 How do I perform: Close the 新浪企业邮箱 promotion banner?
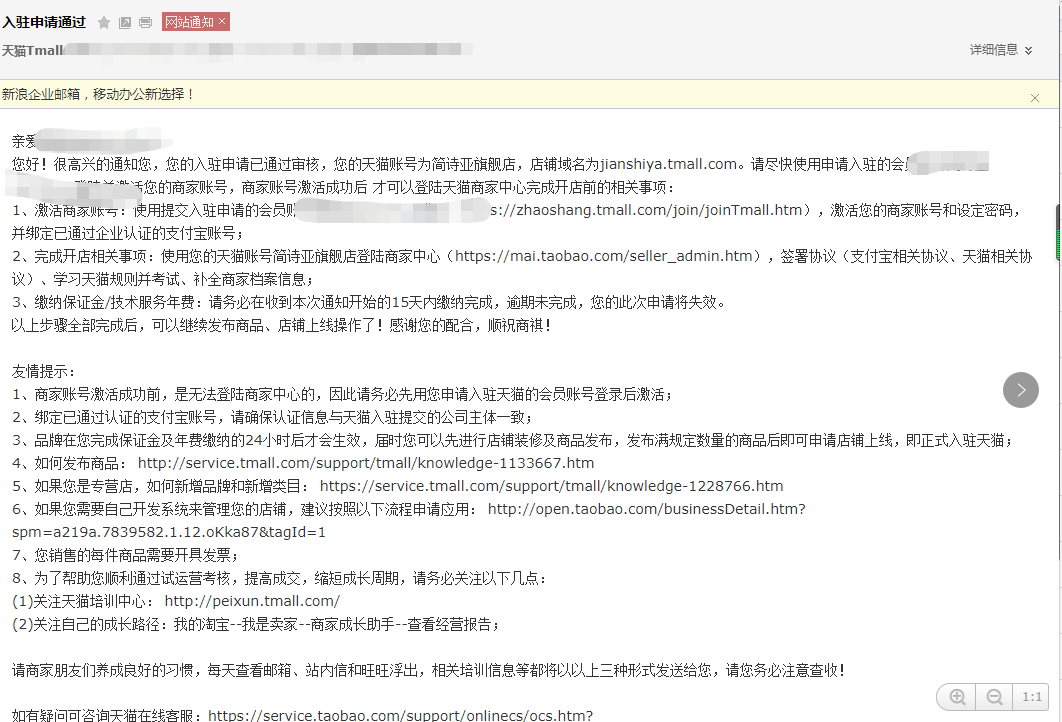click(1035, 98)
